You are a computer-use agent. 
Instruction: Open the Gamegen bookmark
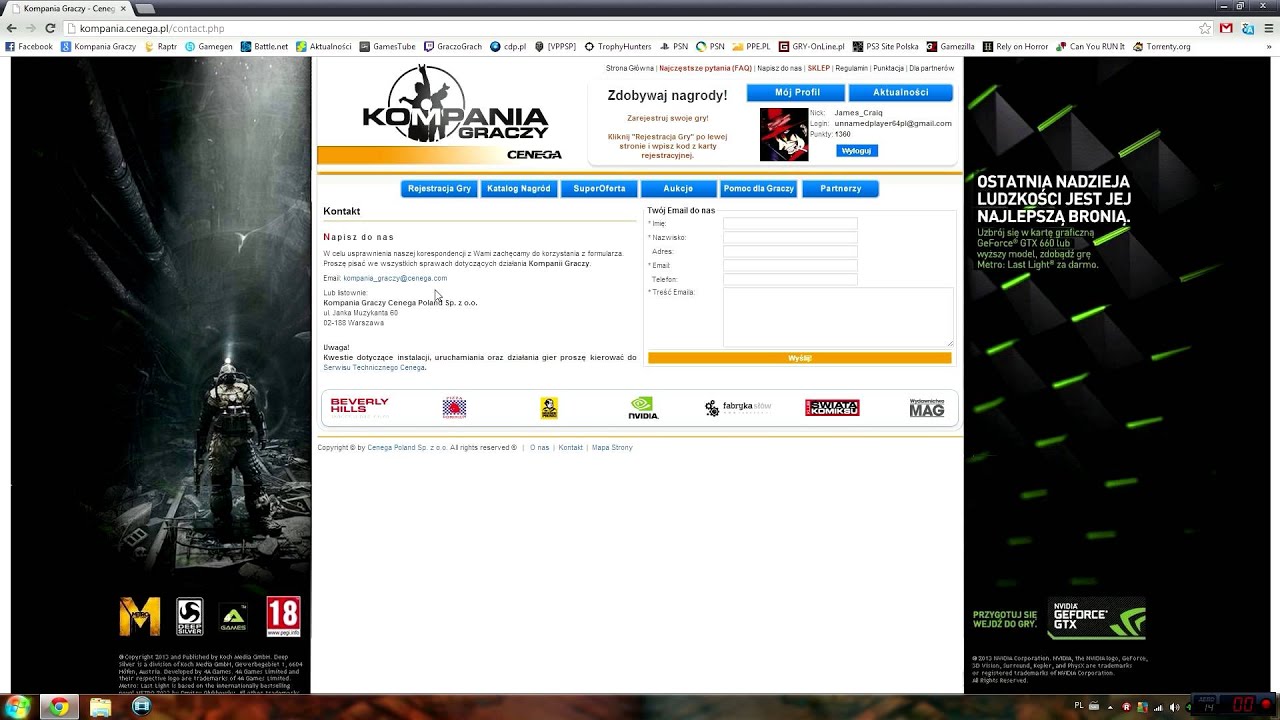point(208,47)
